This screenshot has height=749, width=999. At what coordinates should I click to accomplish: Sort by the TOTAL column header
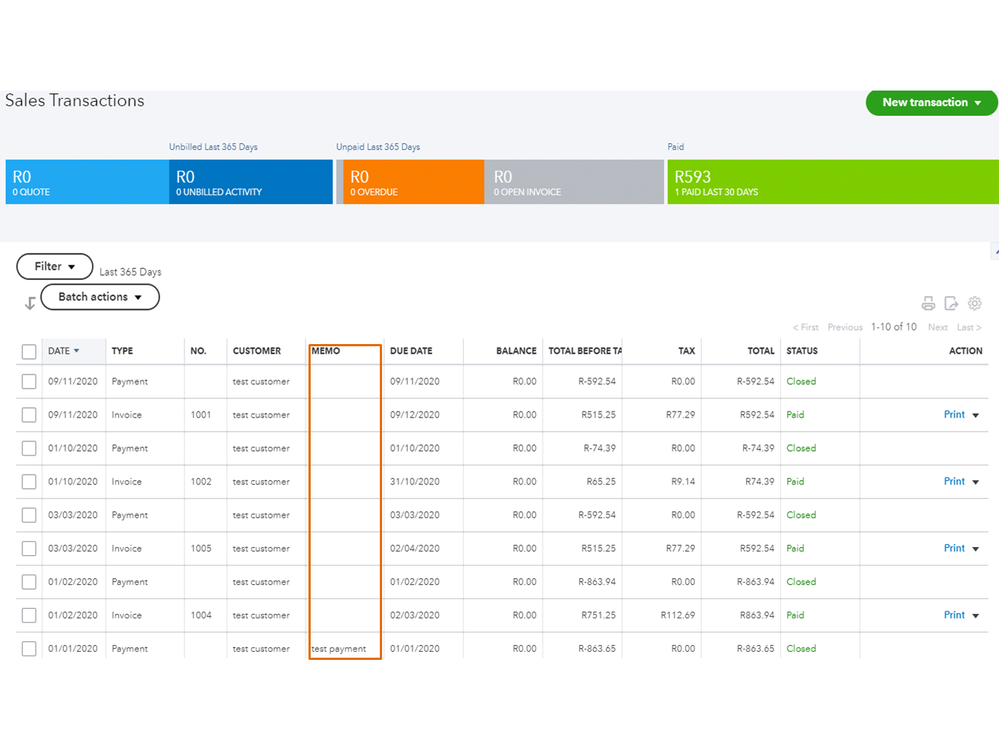(x=761, y=351)
